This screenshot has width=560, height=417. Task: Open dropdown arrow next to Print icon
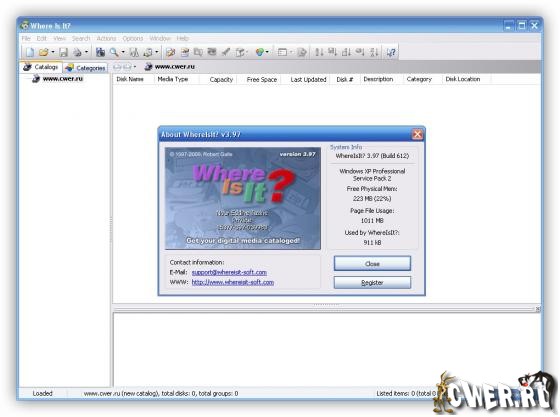click(x=86, y=52)
